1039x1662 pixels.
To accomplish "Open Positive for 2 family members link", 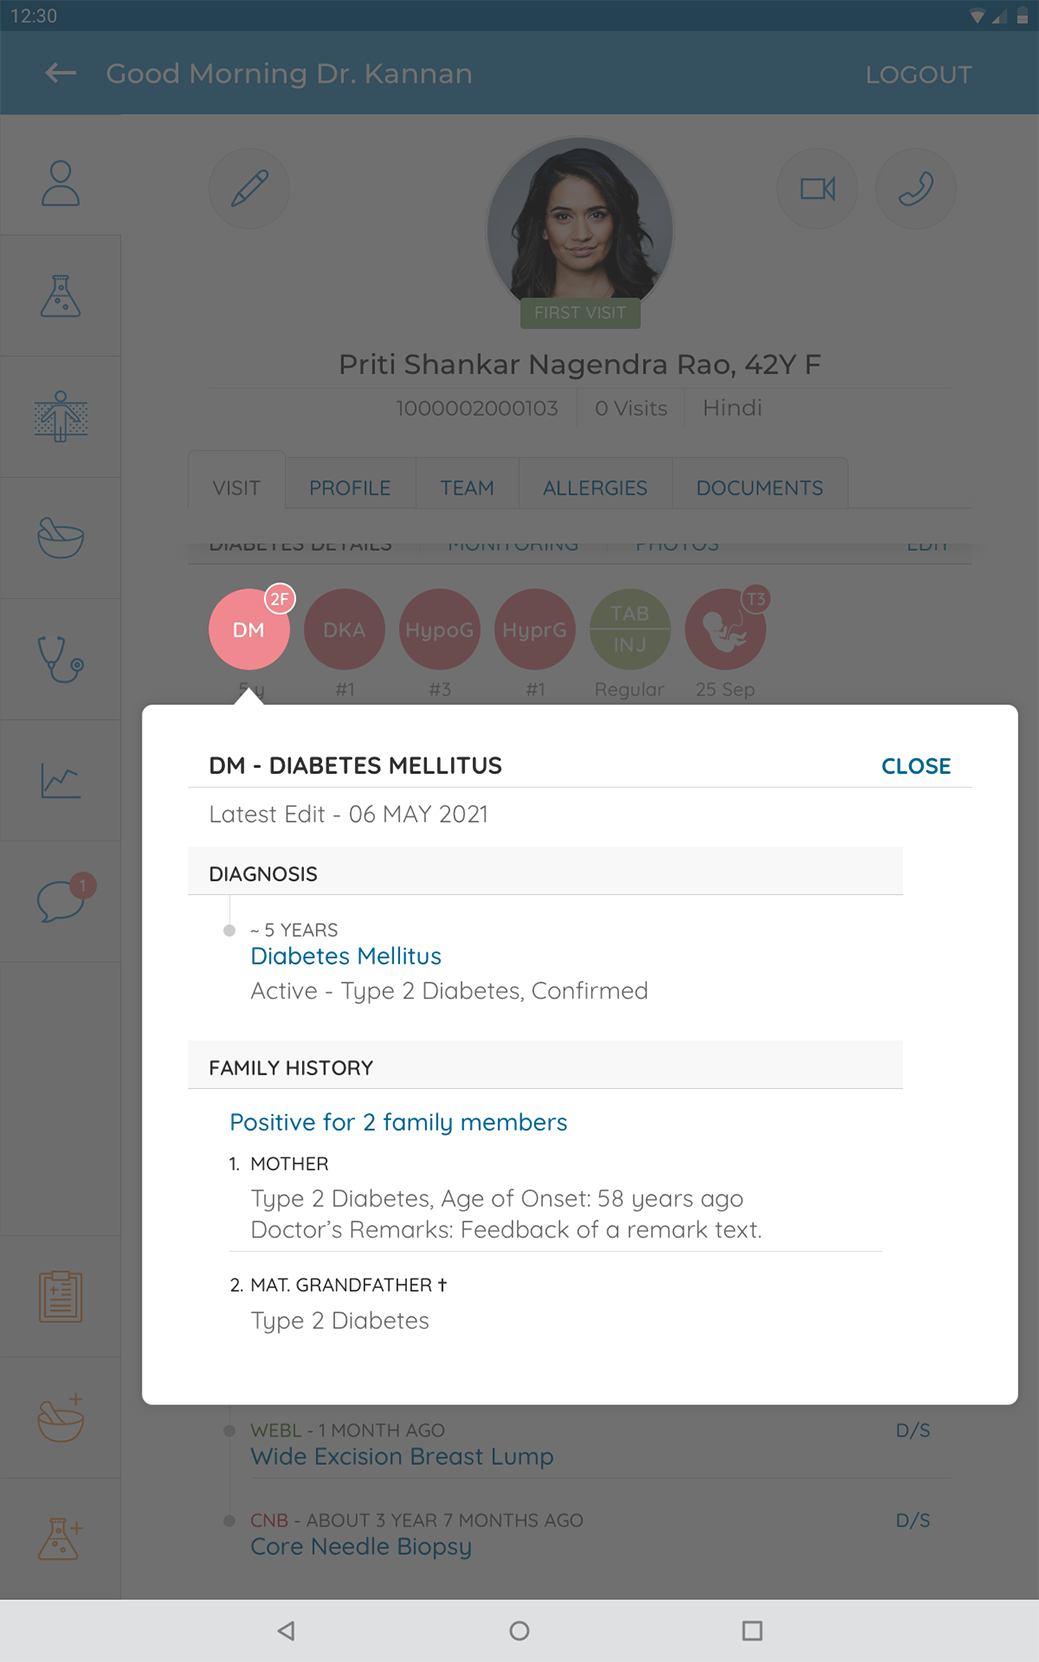I will coord(398,1122).
